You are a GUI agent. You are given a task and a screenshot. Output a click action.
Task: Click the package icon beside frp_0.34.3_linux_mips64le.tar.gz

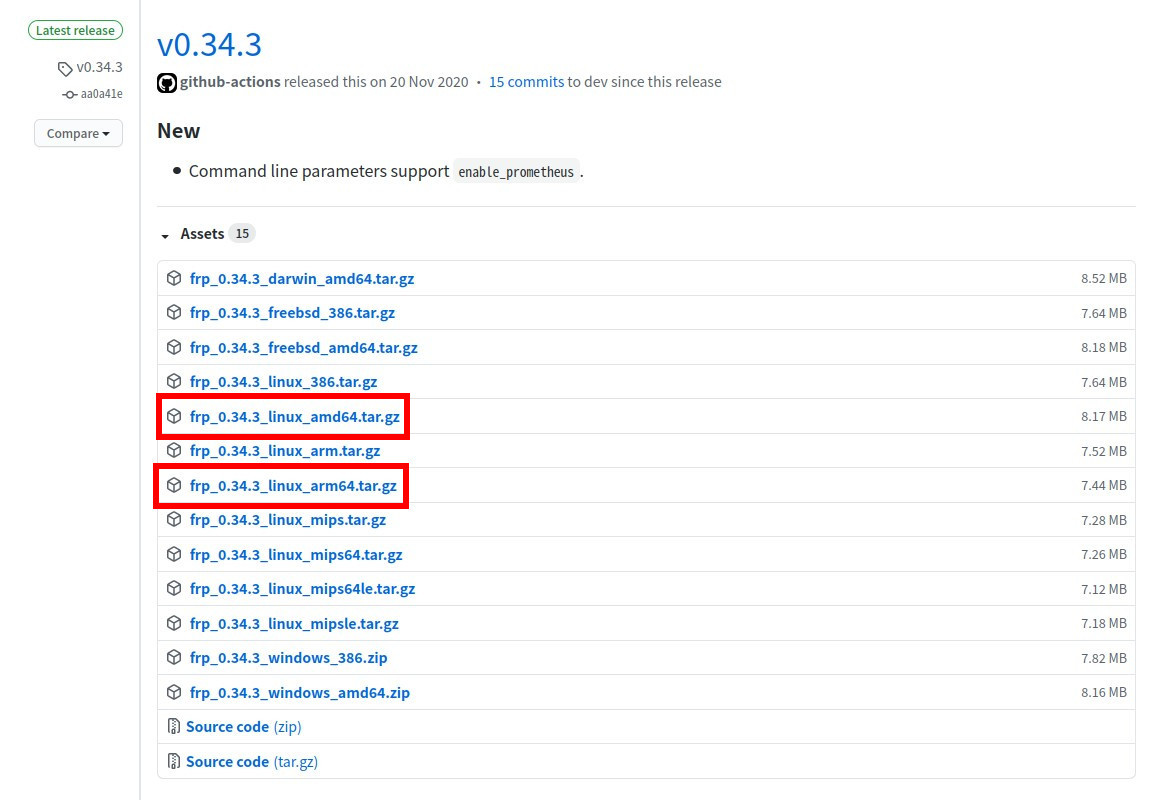(x=174, y=588)
